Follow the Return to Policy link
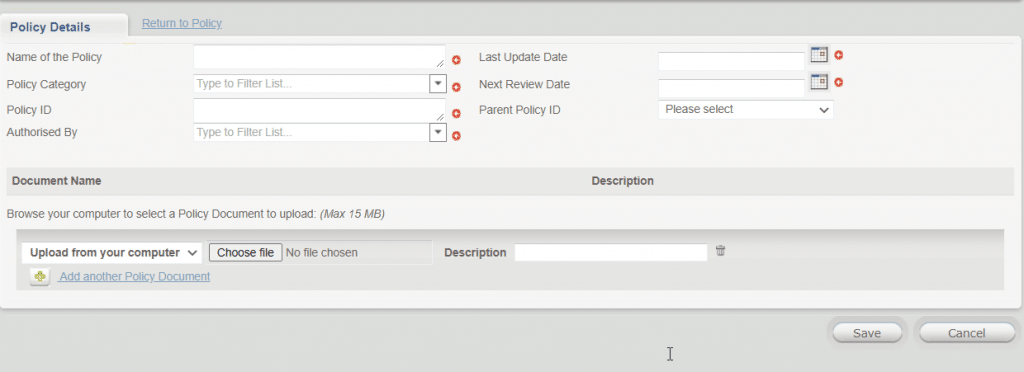 [182, 23]
